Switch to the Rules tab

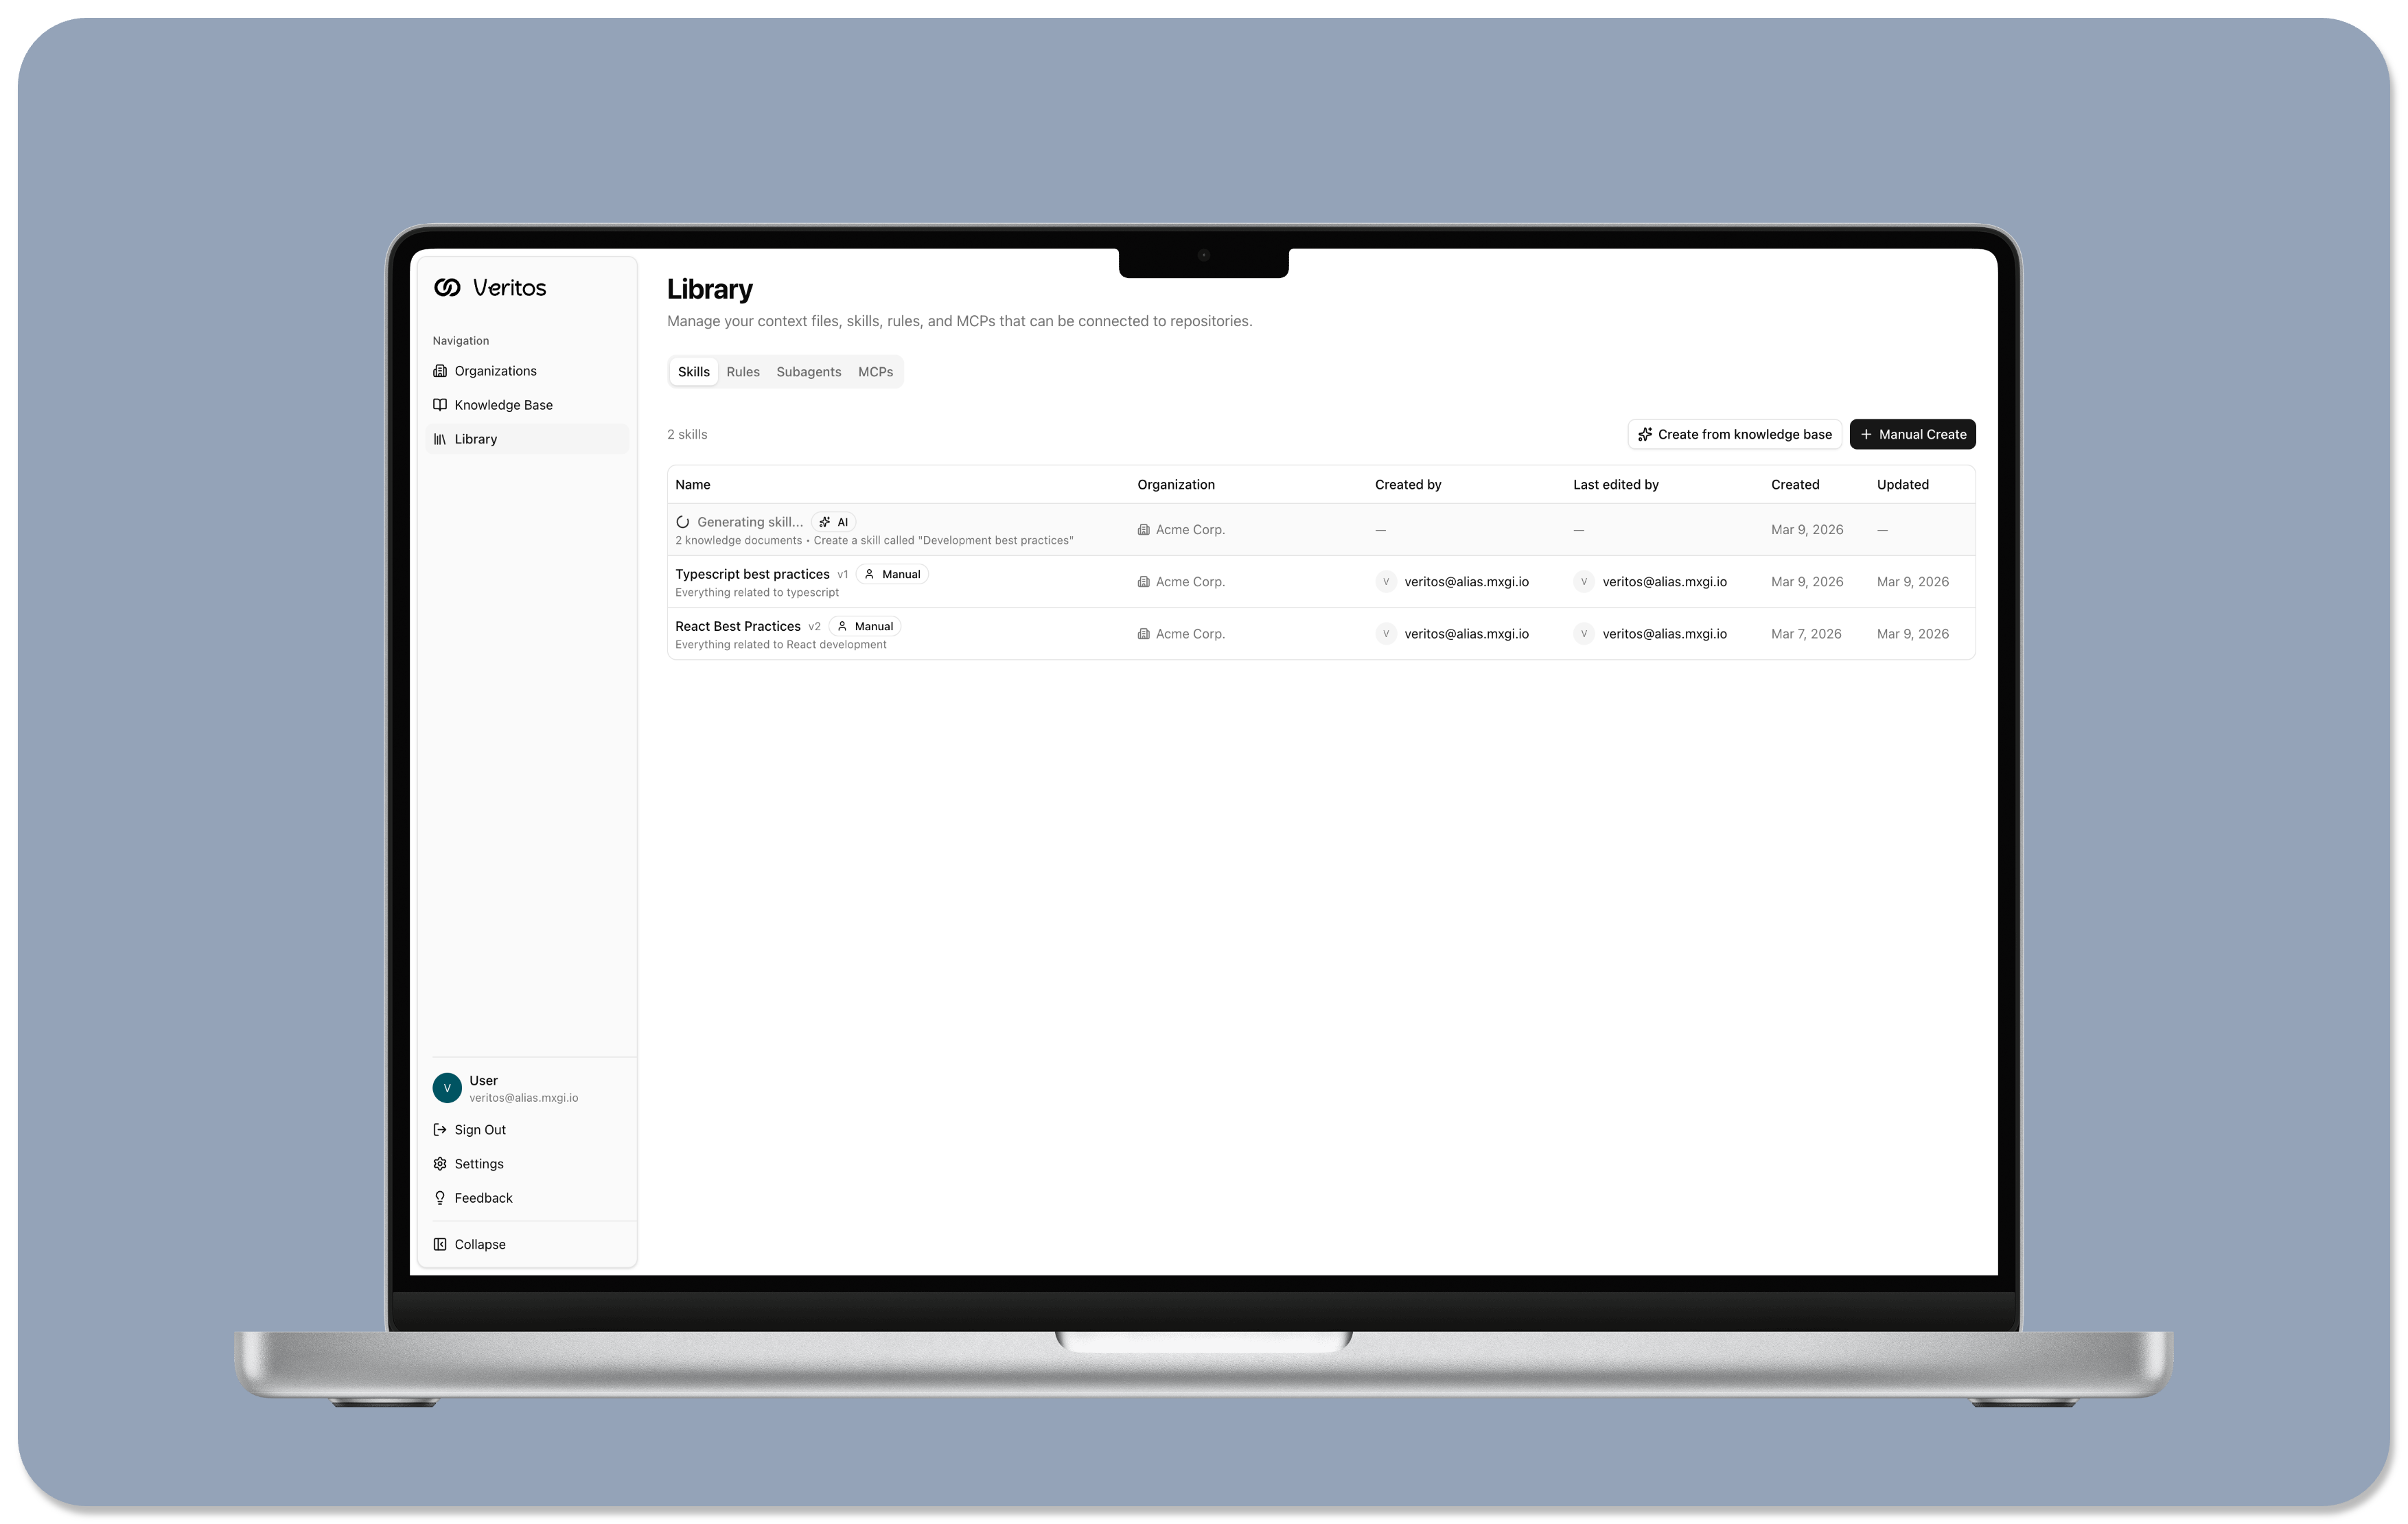(x=743, y=372)
